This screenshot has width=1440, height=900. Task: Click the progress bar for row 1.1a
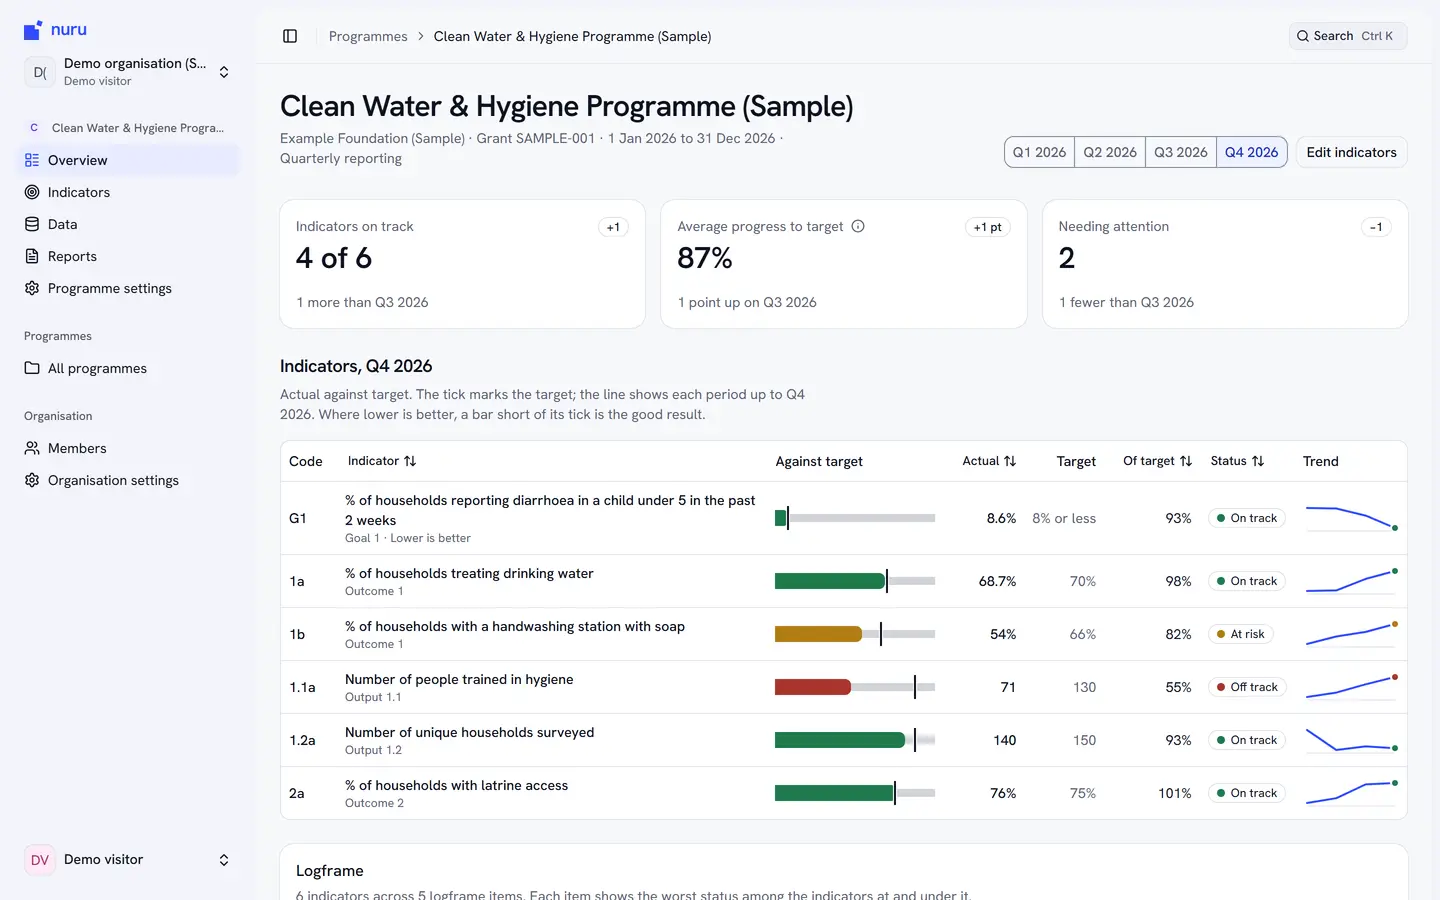coord(855,687)
